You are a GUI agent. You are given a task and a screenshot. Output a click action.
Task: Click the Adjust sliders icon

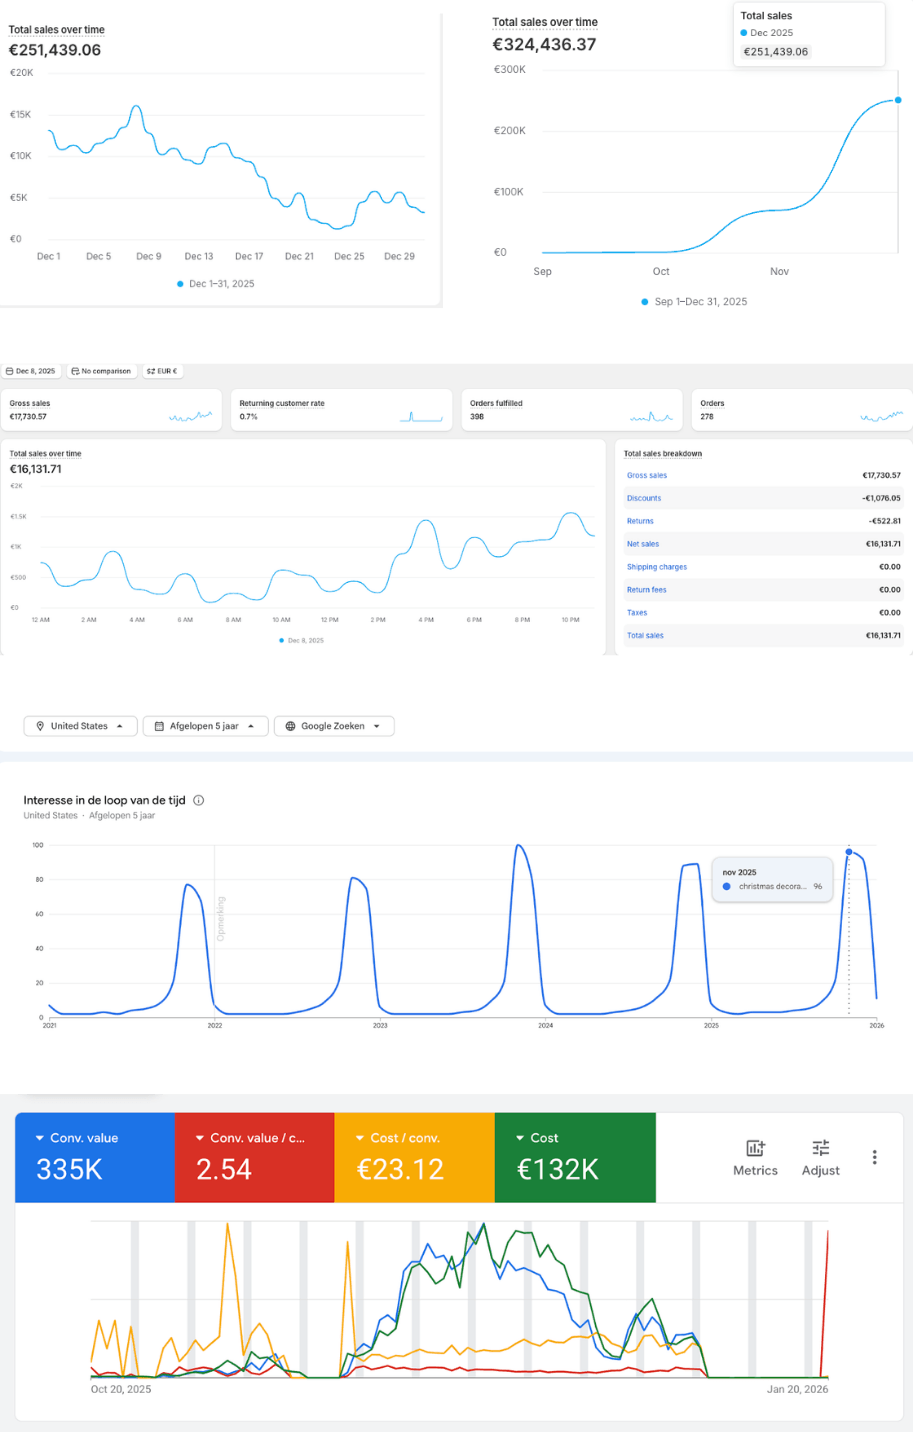[821, 1148]
